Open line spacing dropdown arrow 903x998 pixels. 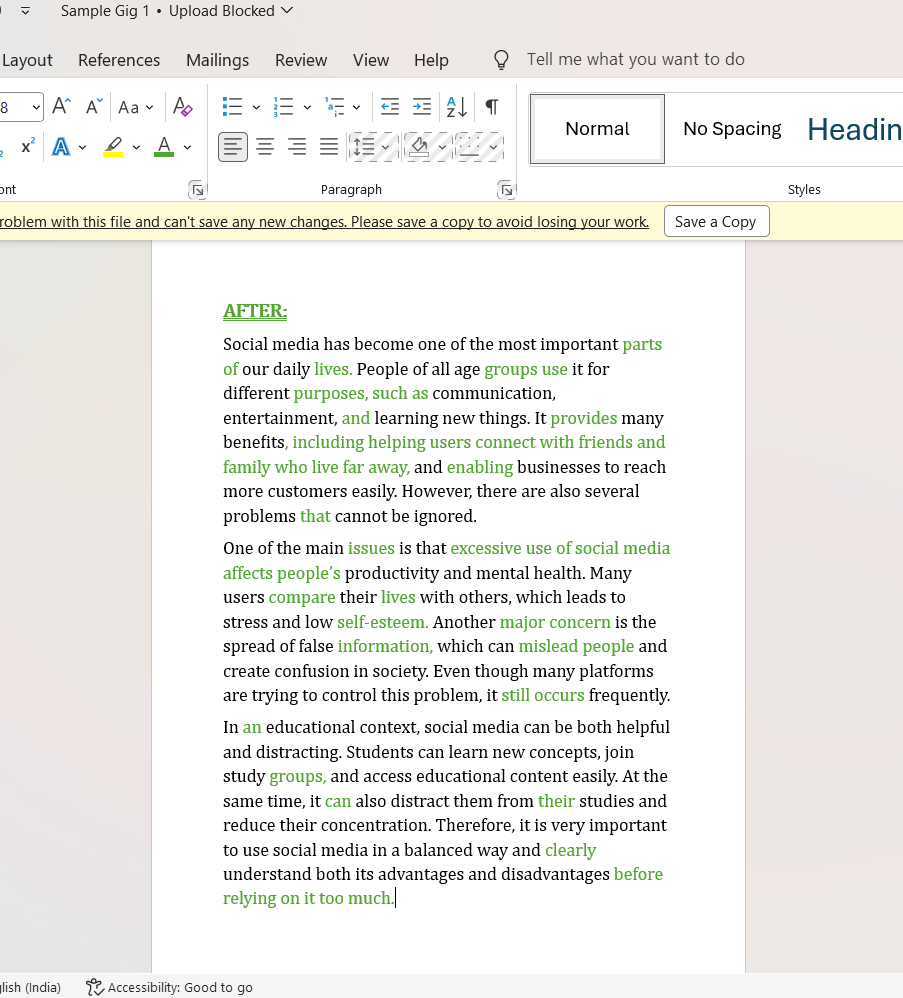point(386,148)
